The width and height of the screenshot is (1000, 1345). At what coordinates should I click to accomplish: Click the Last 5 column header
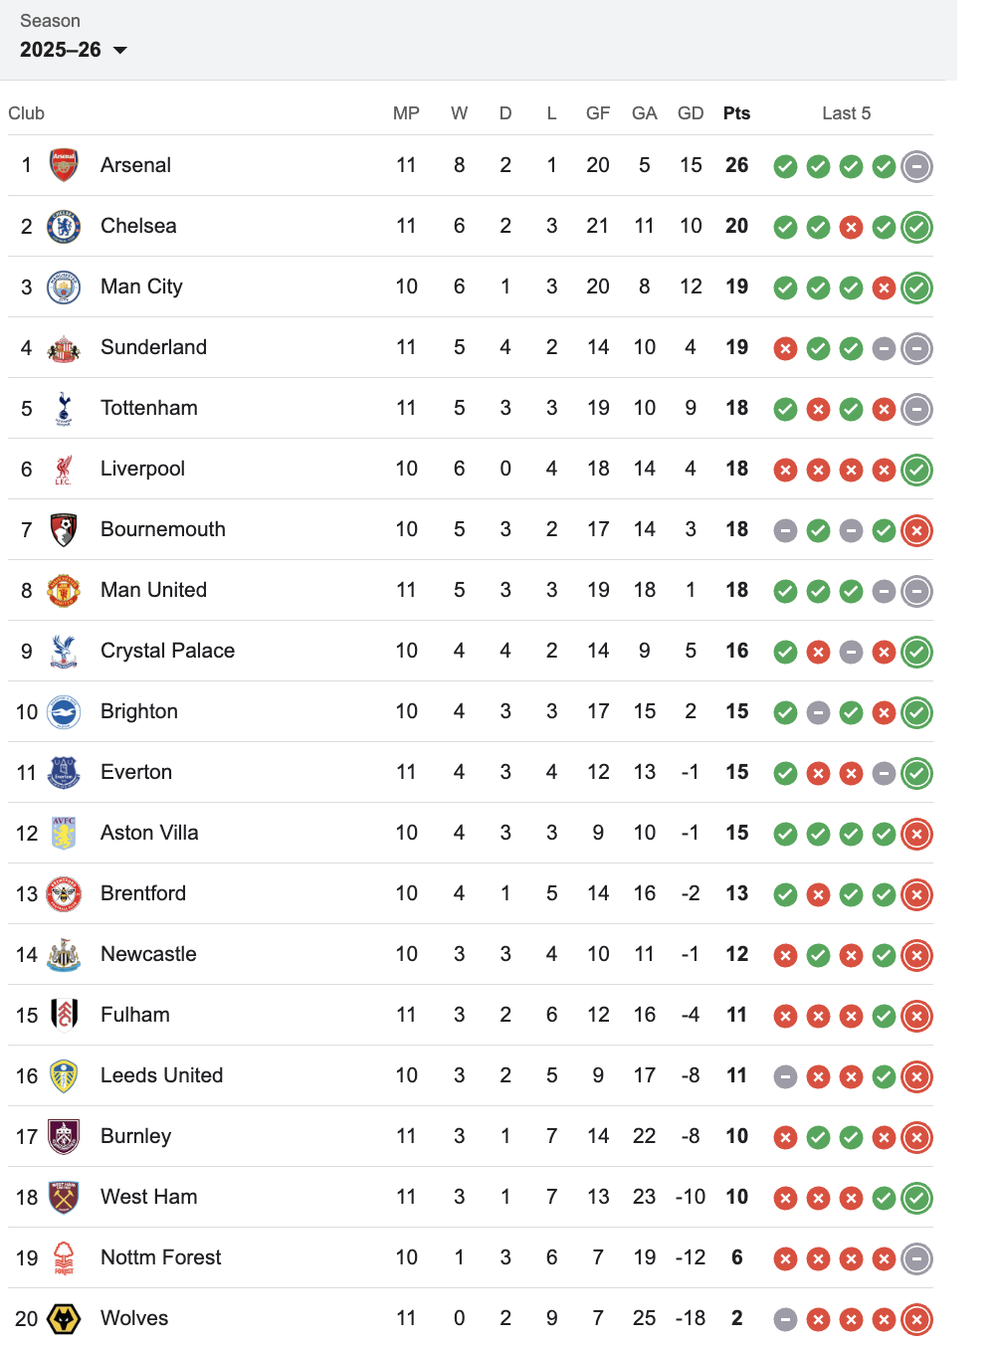click(846, 113)
